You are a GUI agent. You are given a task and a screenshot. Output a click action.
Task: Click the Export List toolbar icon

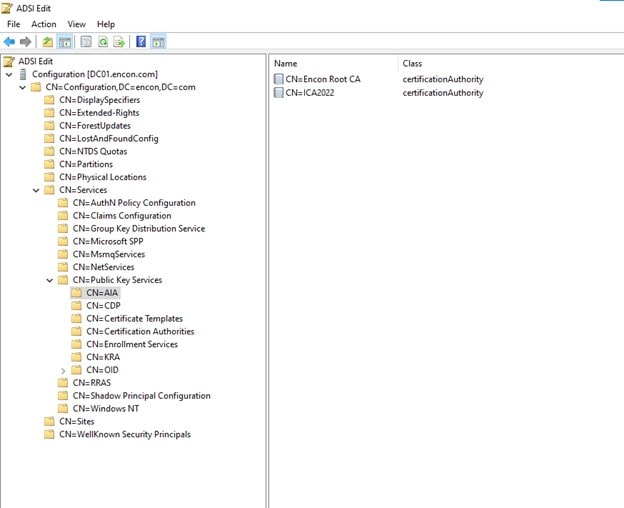coord(119,42)
